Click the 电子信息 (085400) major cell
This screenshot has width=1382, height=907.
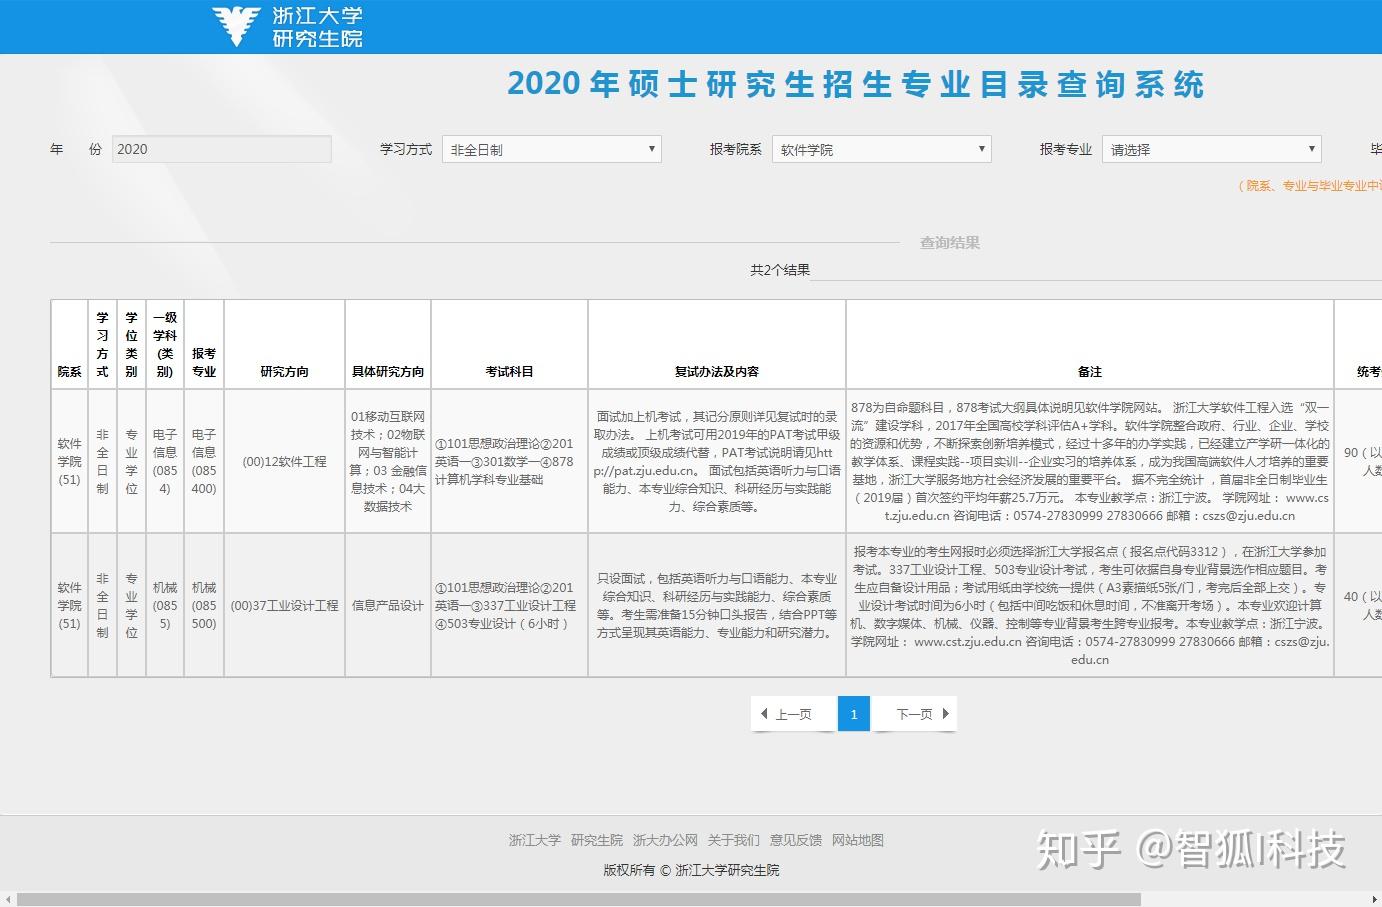tap(204, 461)
